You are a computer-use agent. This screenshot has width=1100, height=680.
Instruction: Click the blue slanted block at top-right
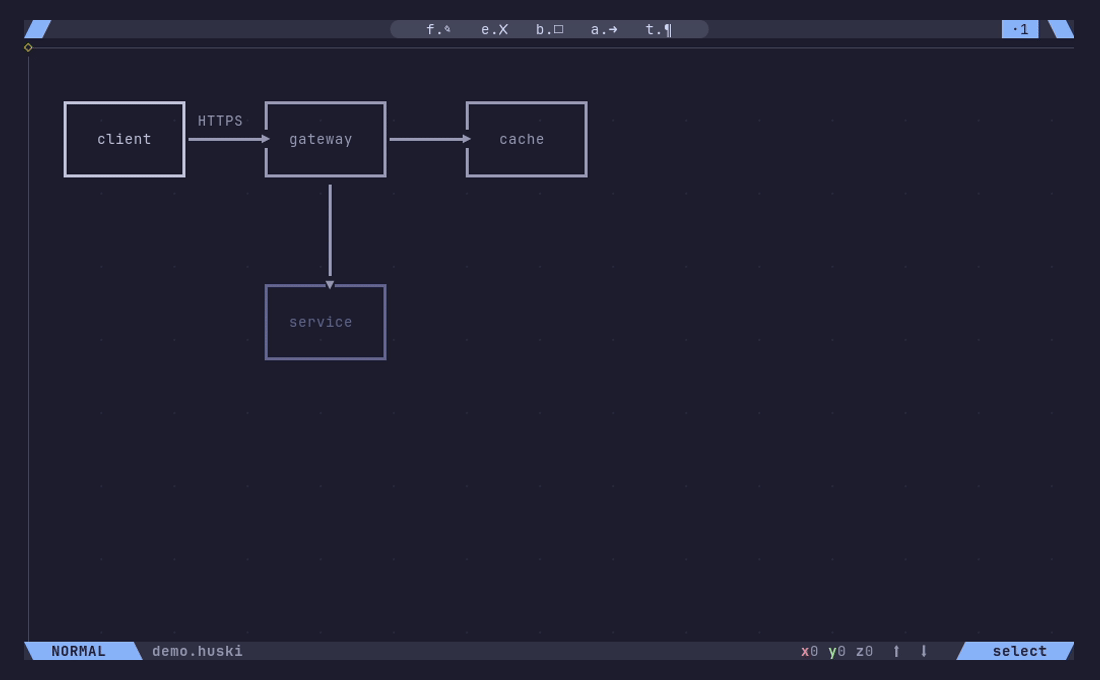(x=1060, y=29)
